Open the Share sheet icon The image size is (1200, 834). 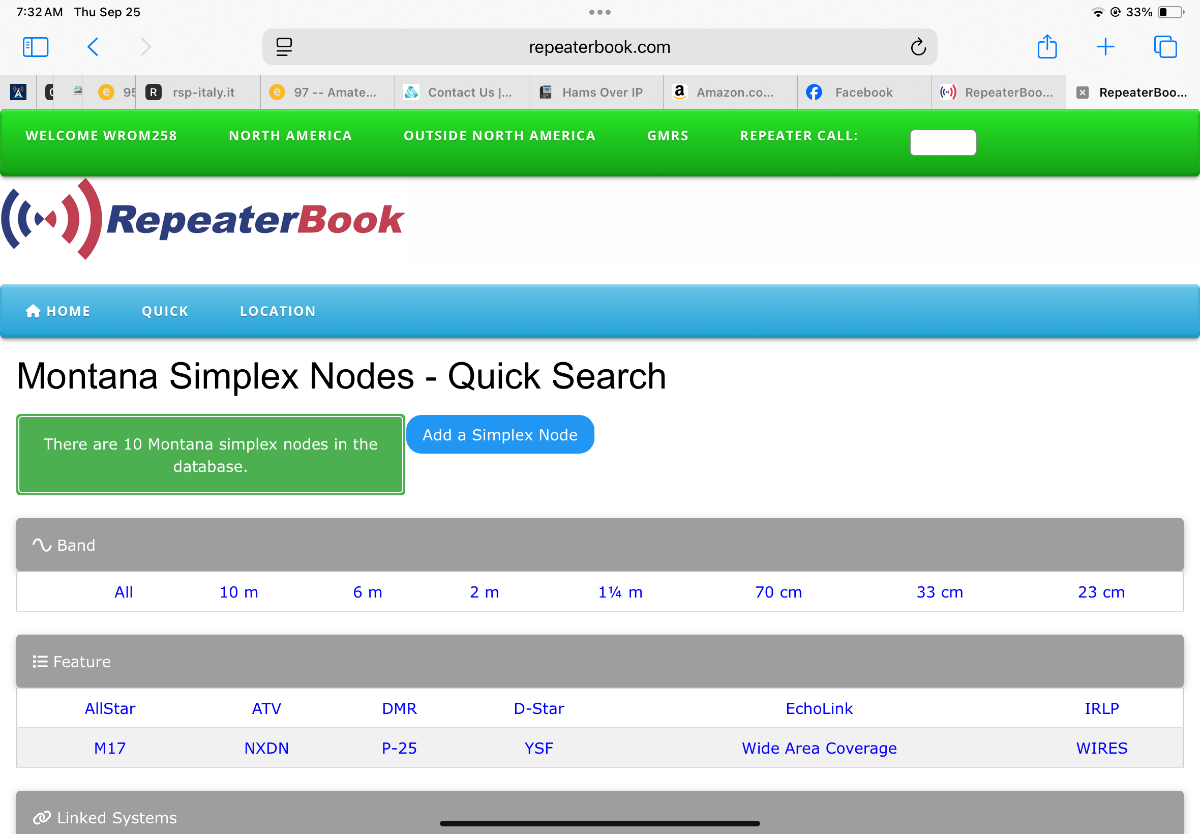point(1046,47)
